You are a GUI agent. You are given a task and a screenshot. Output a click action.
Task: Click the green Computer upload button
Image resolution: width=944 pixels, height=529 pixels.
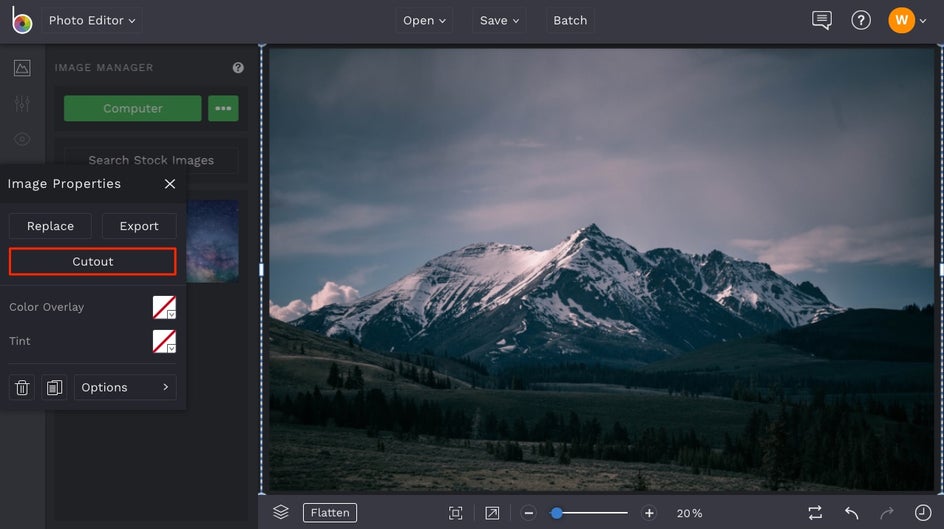(x=132, y=108)
